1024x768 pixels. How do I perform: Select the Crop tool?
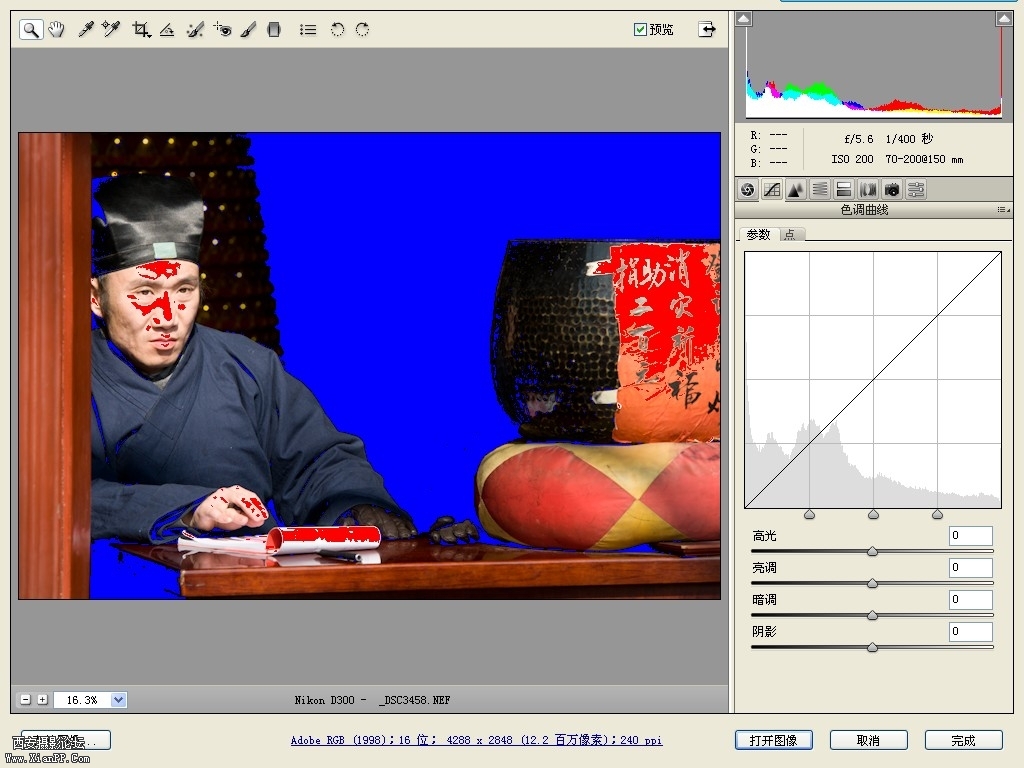click(141, 30)
